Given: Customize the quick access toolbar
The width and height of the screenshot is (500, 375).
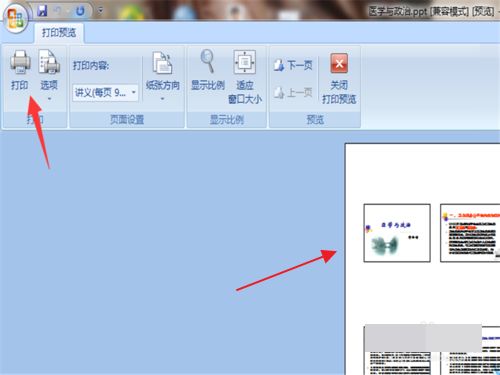Looking at the screenshot, I should coord(100,11).
